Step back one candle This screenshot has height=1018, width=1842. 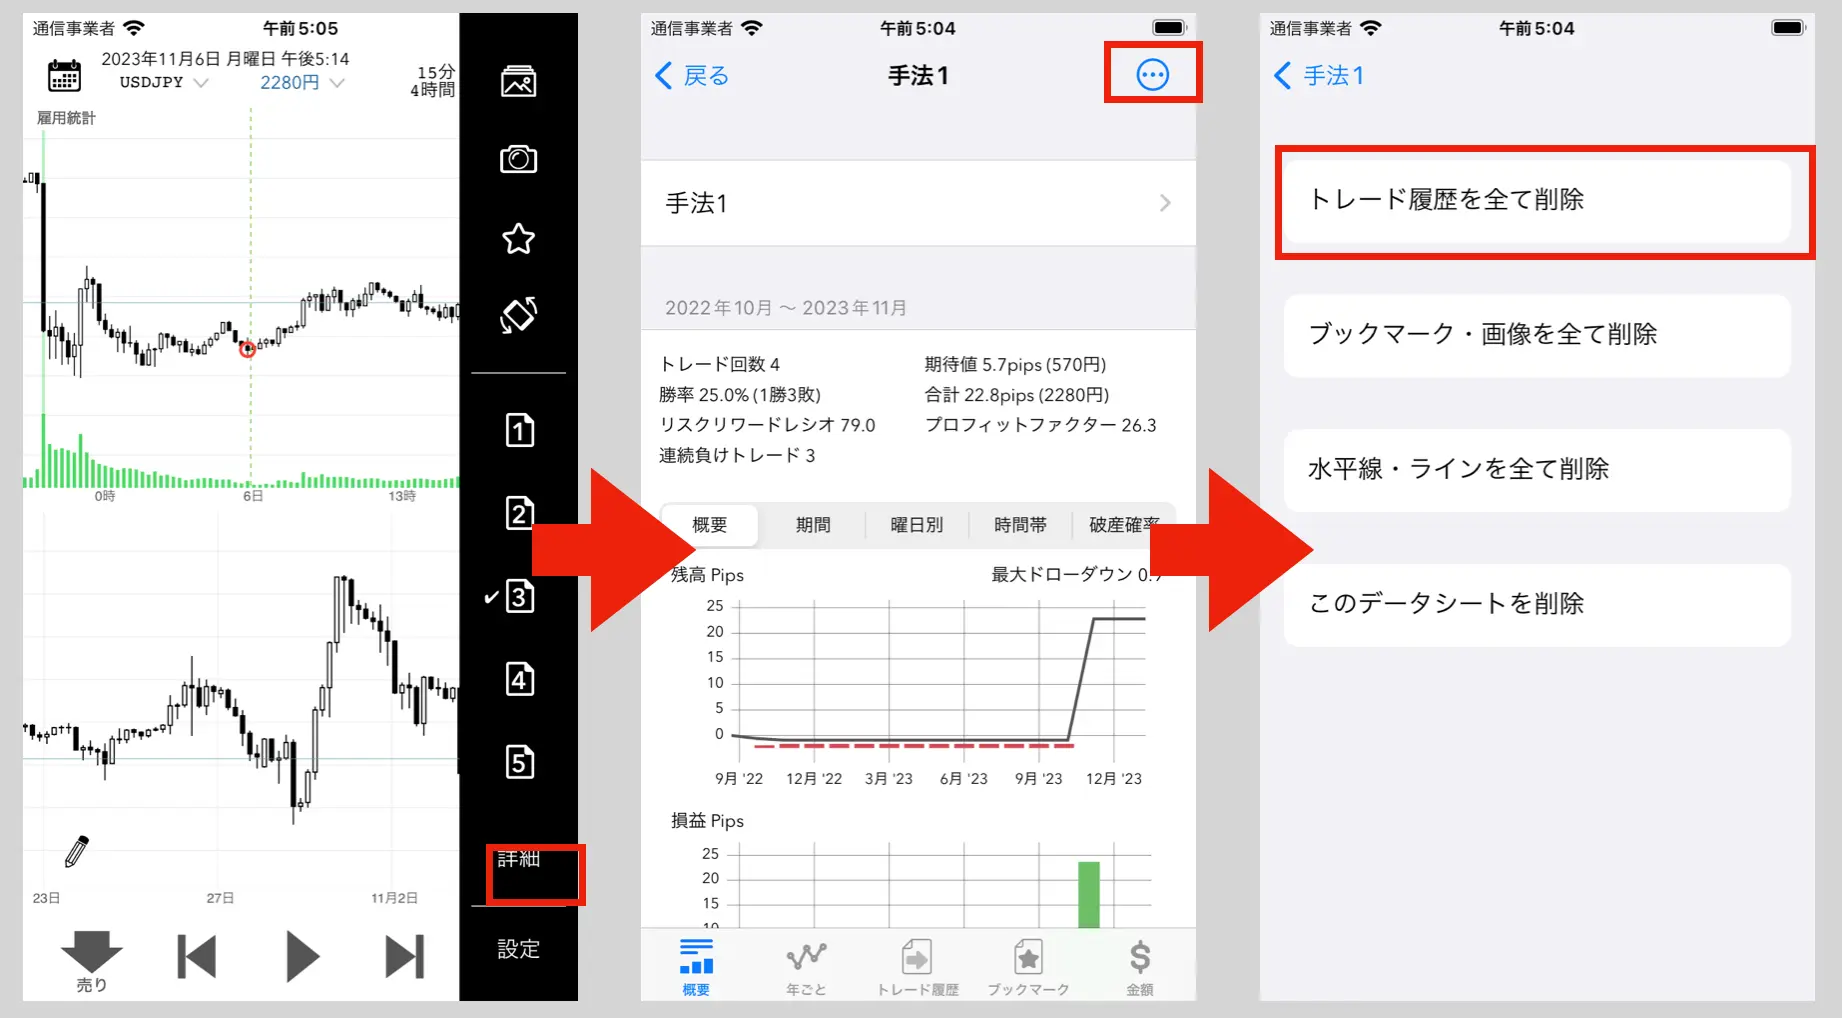[197, 956]
